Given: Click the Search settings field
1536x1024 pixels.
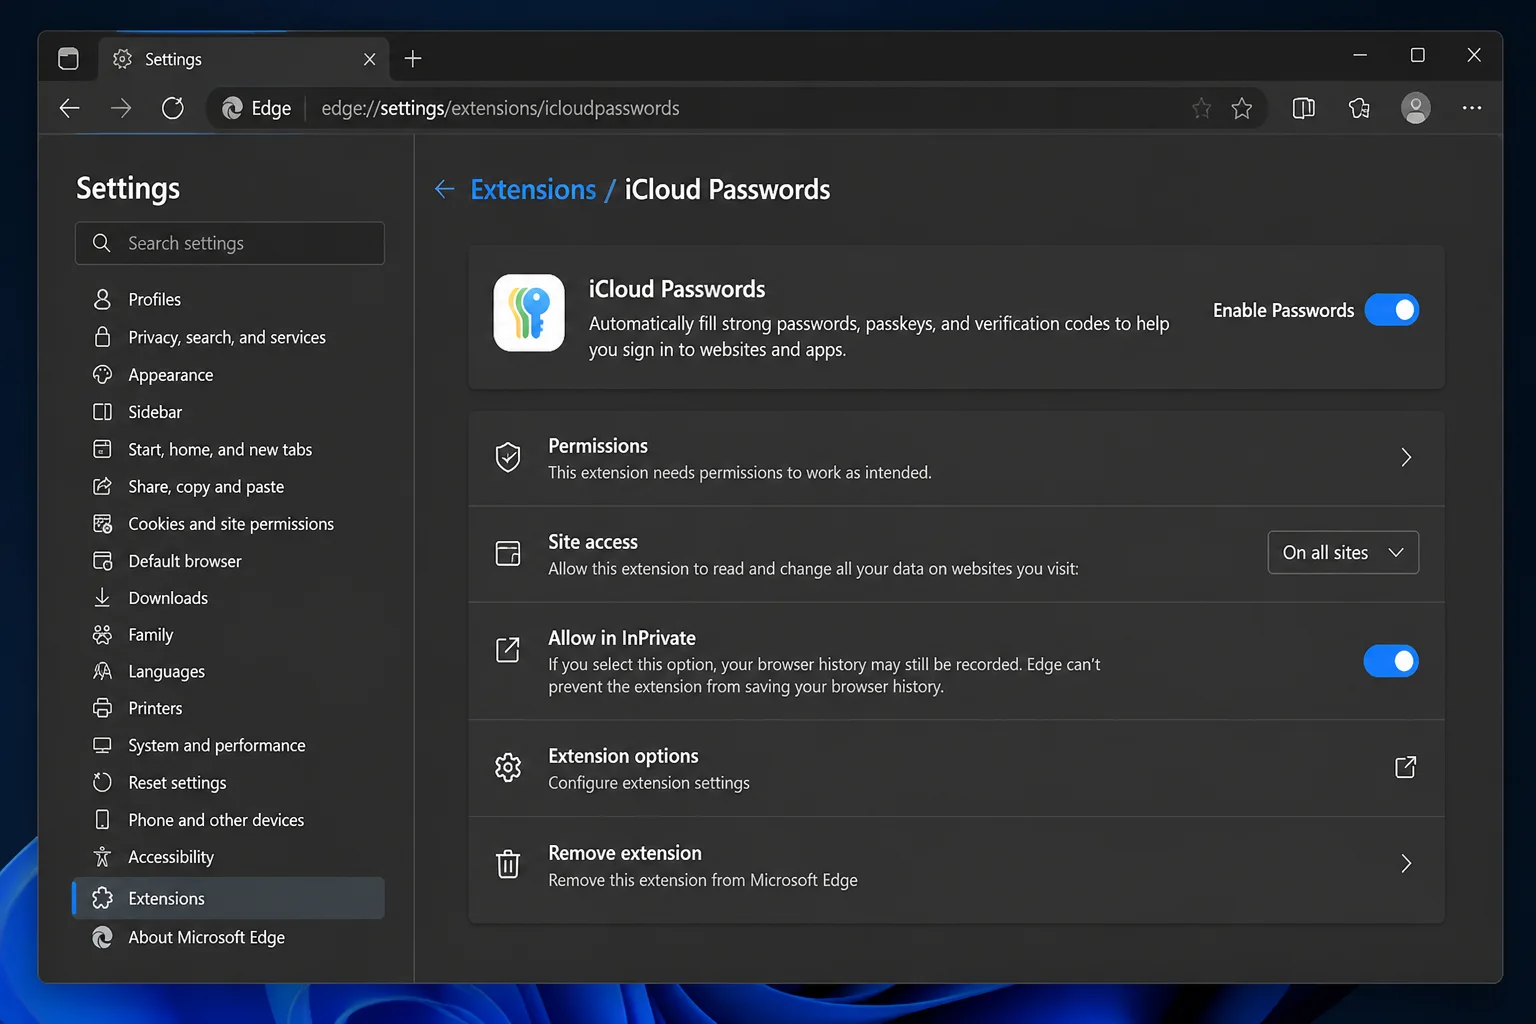Looking at the screenshot, I should pyautogui.click(x=230, y=243).
